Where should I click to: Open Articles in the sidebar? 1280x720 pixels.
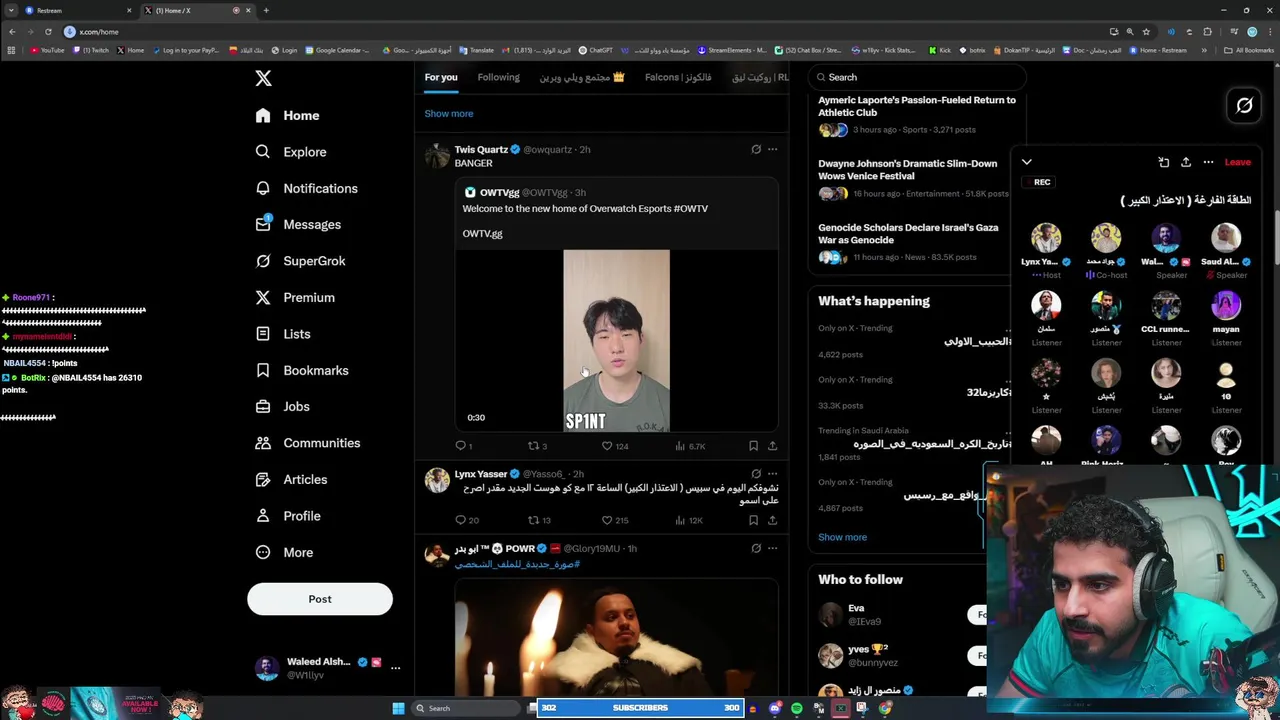[x=291, y=480]
